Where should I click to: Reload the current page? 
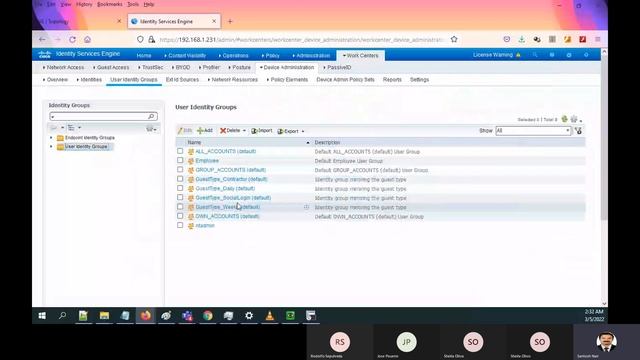tap(72, 40)
